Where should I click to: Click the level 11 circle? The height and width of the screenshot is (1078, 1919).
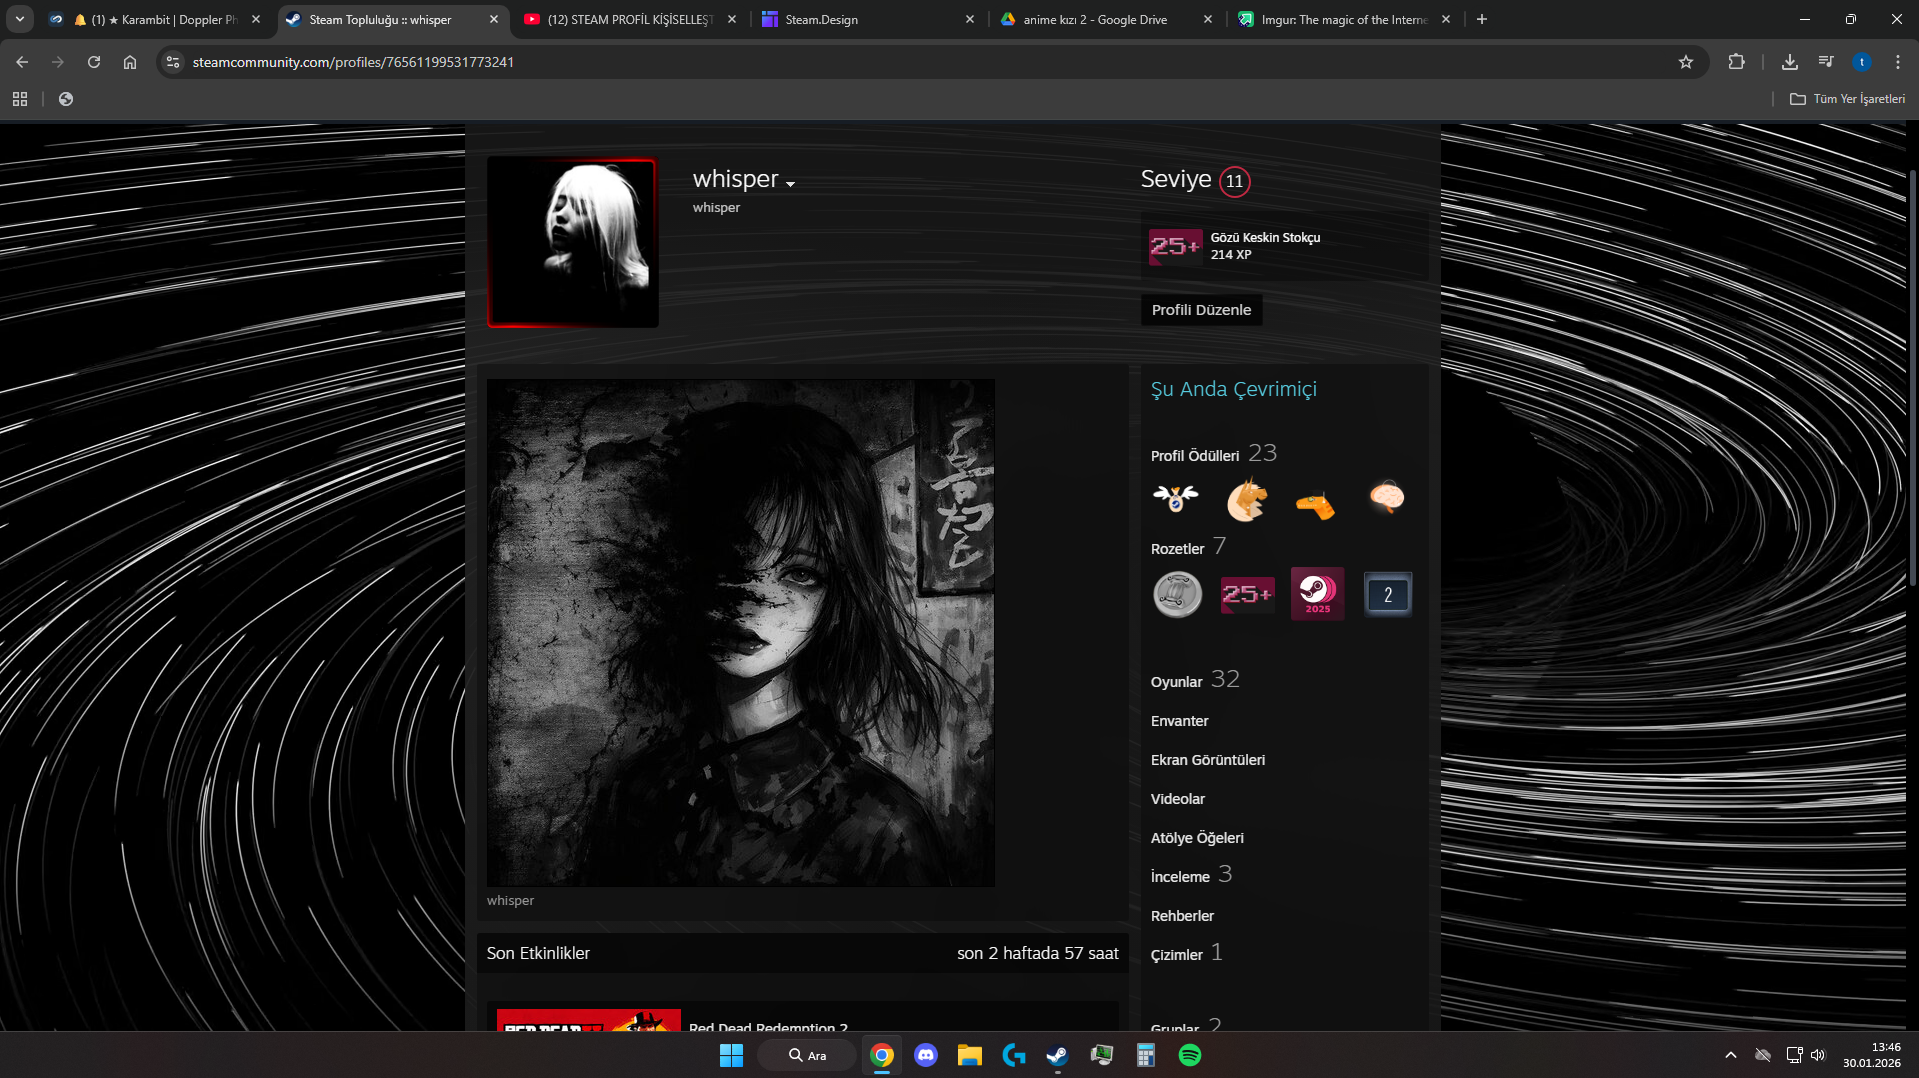1235,181
